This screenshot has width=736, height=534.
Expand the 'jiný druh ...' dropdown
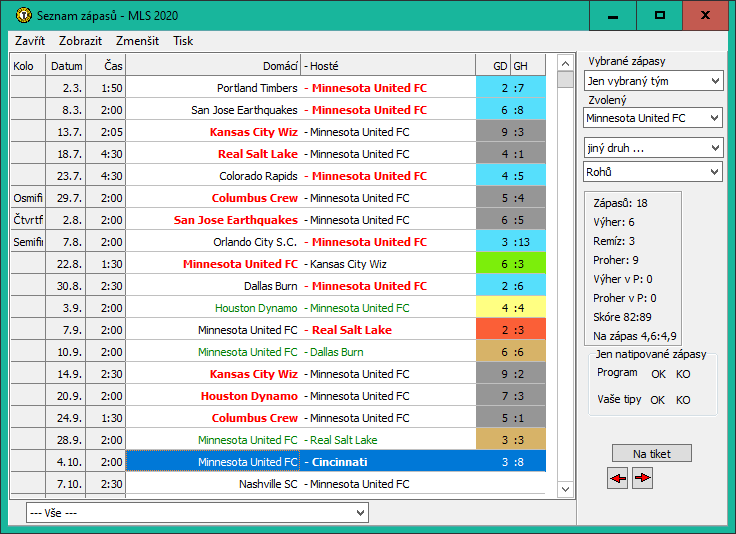pyautogui.click(x=653, y=148)
